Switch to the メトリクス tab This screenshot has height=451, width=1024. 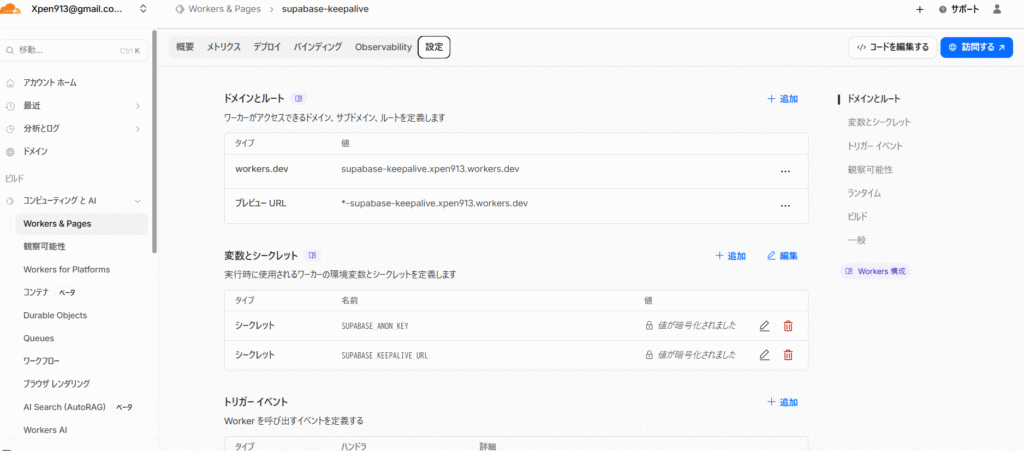224,47
